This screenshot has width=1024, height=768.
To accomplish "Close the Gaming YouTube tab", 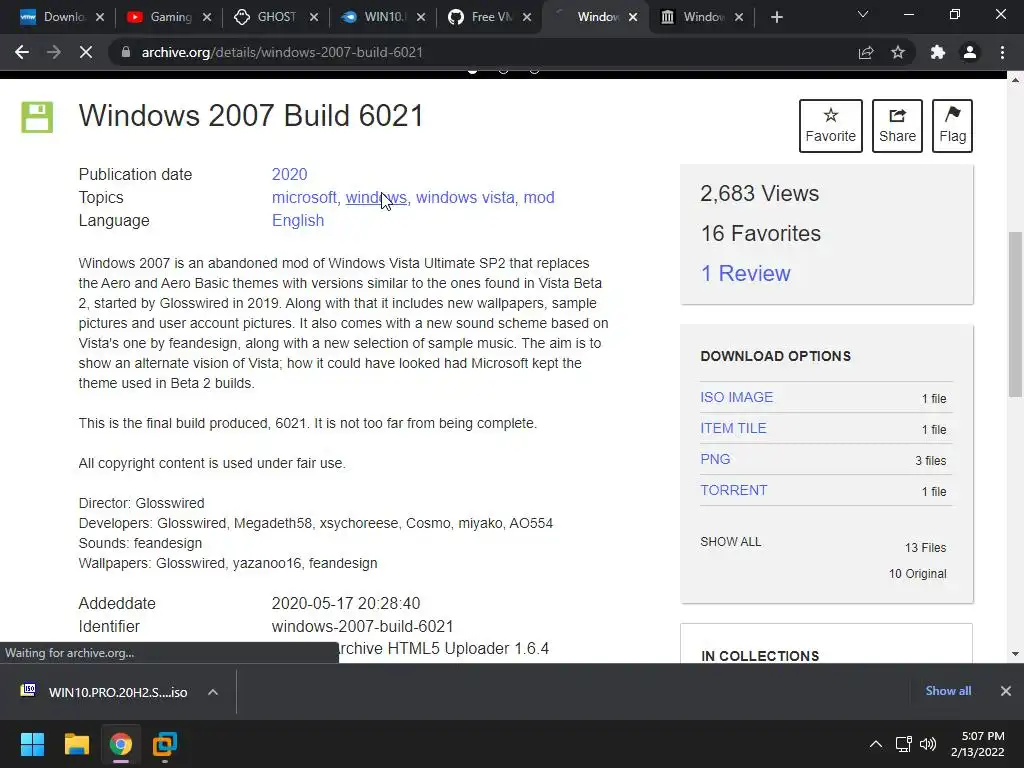I will click(207, 17).
